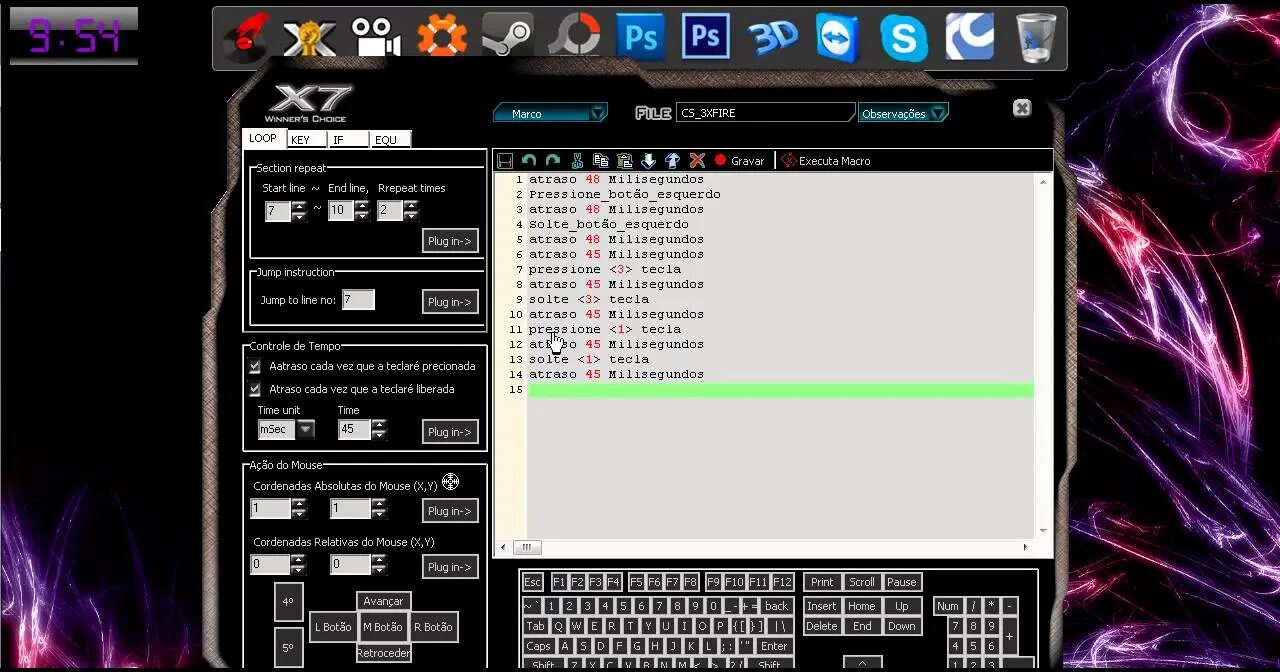The height and width of the screenshot is (672, 1280).
Task: Cut the selected line with scissors icon
Action: 577,161
